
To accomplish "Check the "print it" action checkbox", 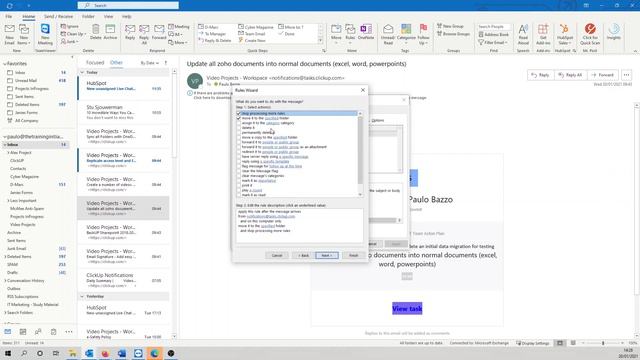I will point(239,185).
